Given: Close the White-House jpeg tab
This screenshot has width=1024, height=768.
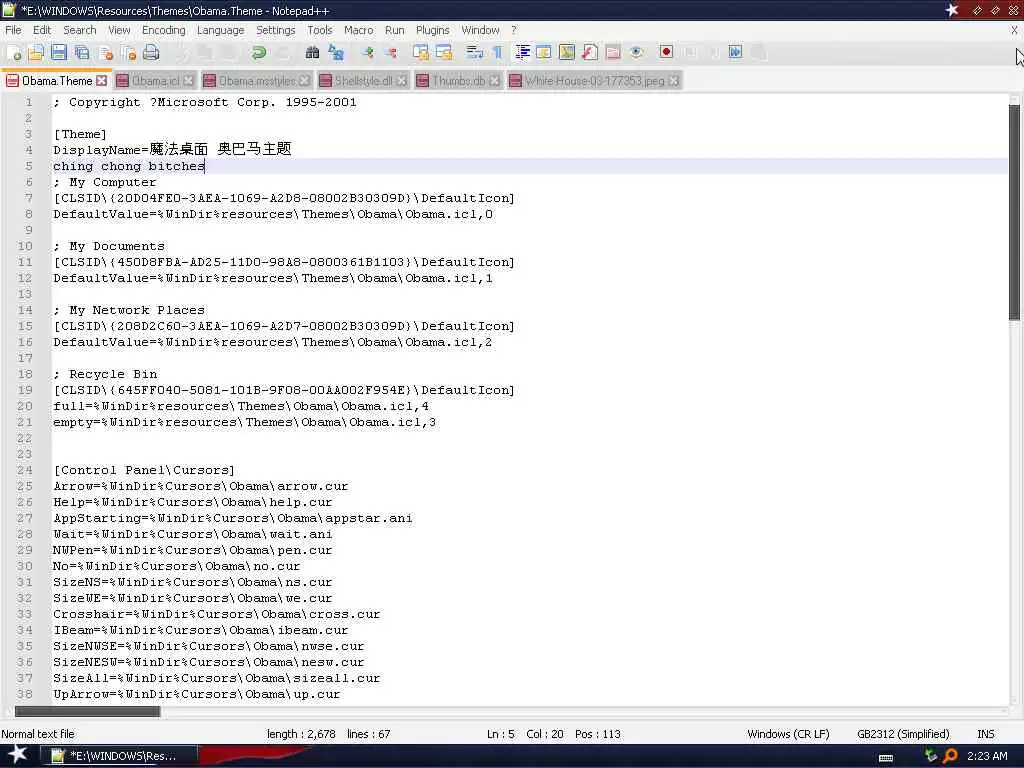Looking at the screenshot, I should (x=673, y=80).
